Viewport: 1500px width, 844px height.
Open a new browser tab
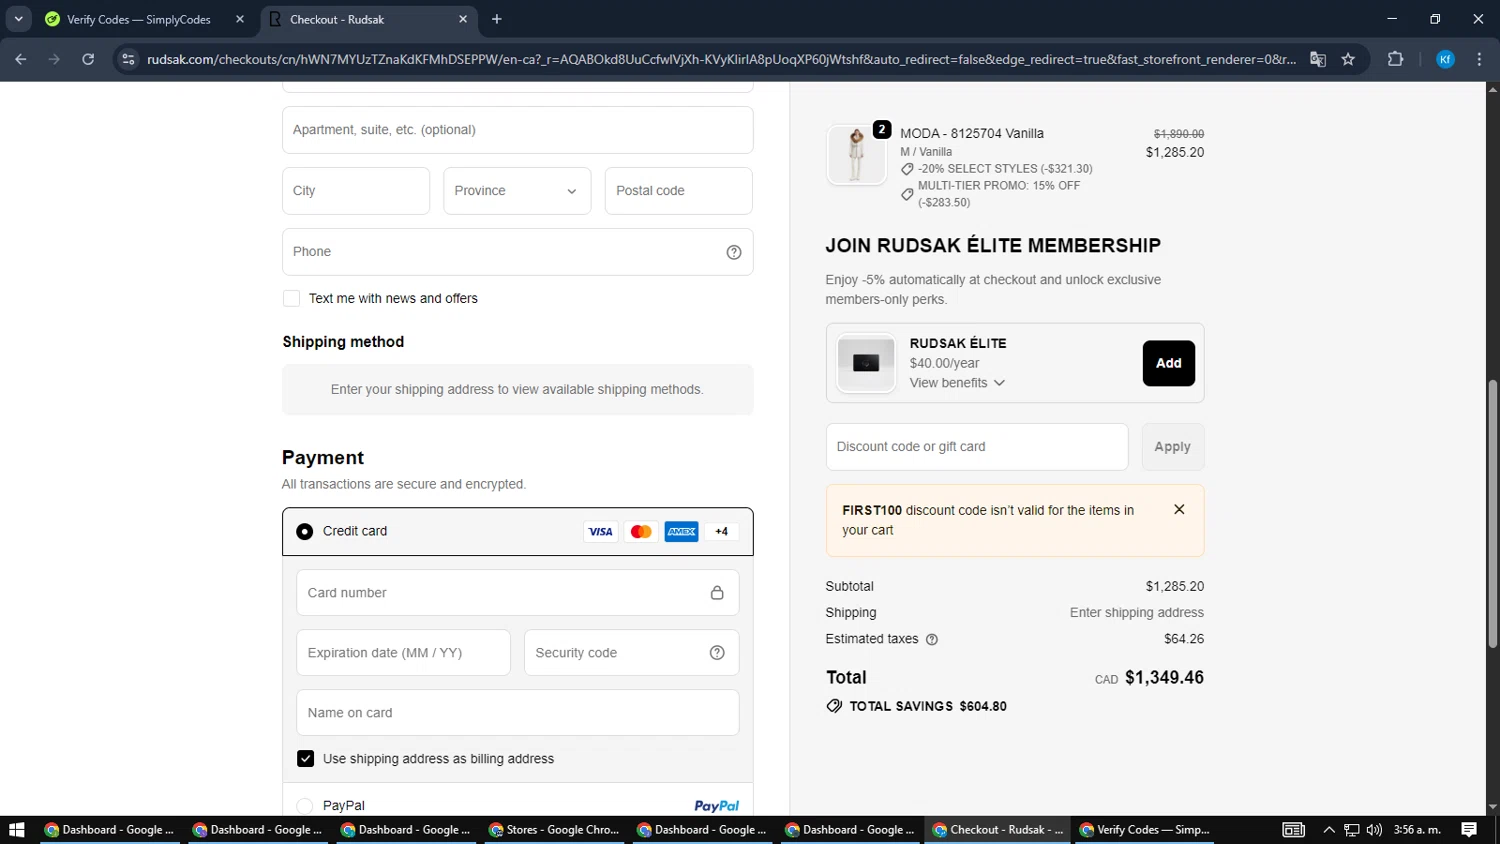pos(497,19)
